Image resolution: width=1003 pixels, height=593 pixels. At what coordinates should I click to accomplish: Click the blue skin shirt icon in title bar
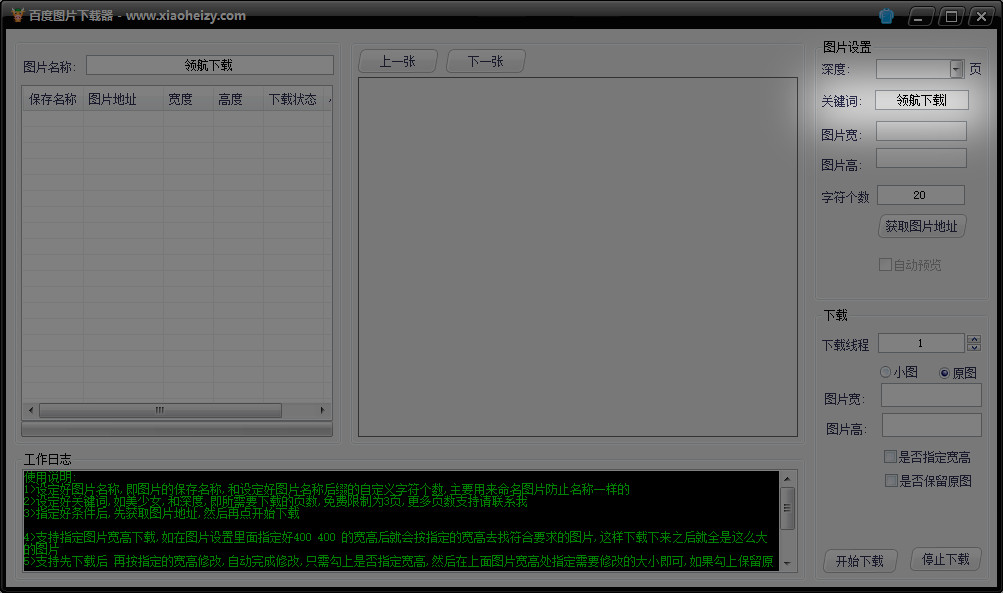(x=886, y=16)
